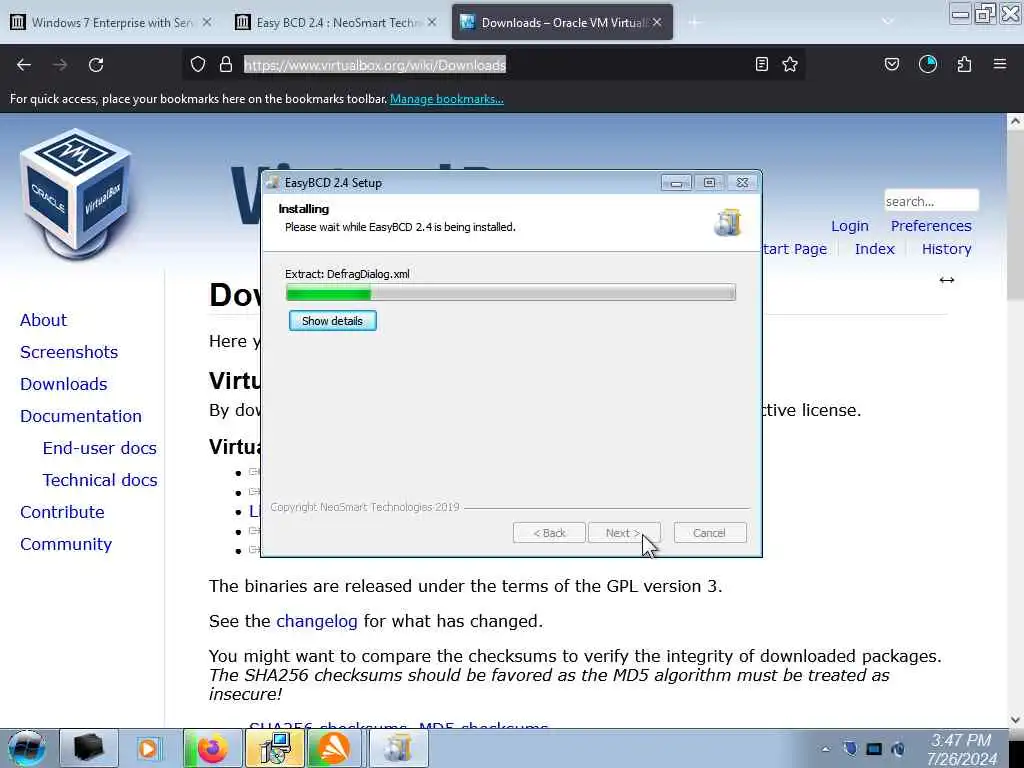1024x768 pixels.
Task: Click the Login link
Action: pos(850,226)
